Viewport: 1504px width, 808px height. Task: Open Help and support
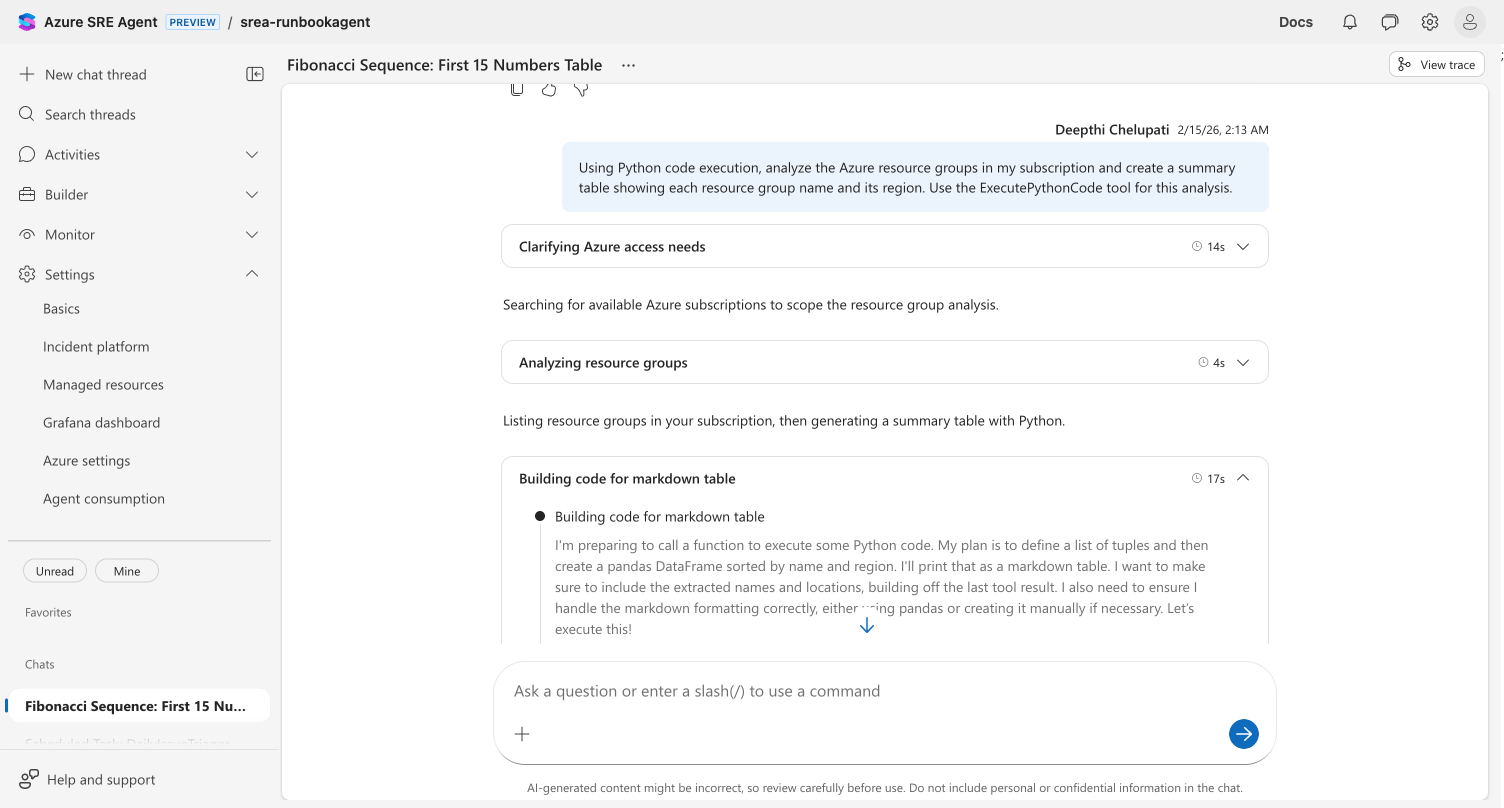point(101,779)
